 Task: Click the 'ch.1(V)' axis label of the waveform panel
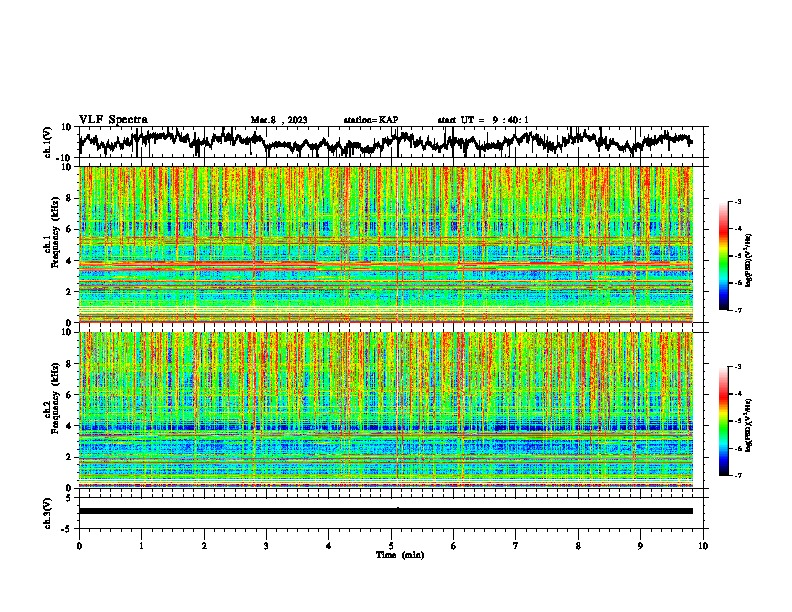click(x=48, y=142)
